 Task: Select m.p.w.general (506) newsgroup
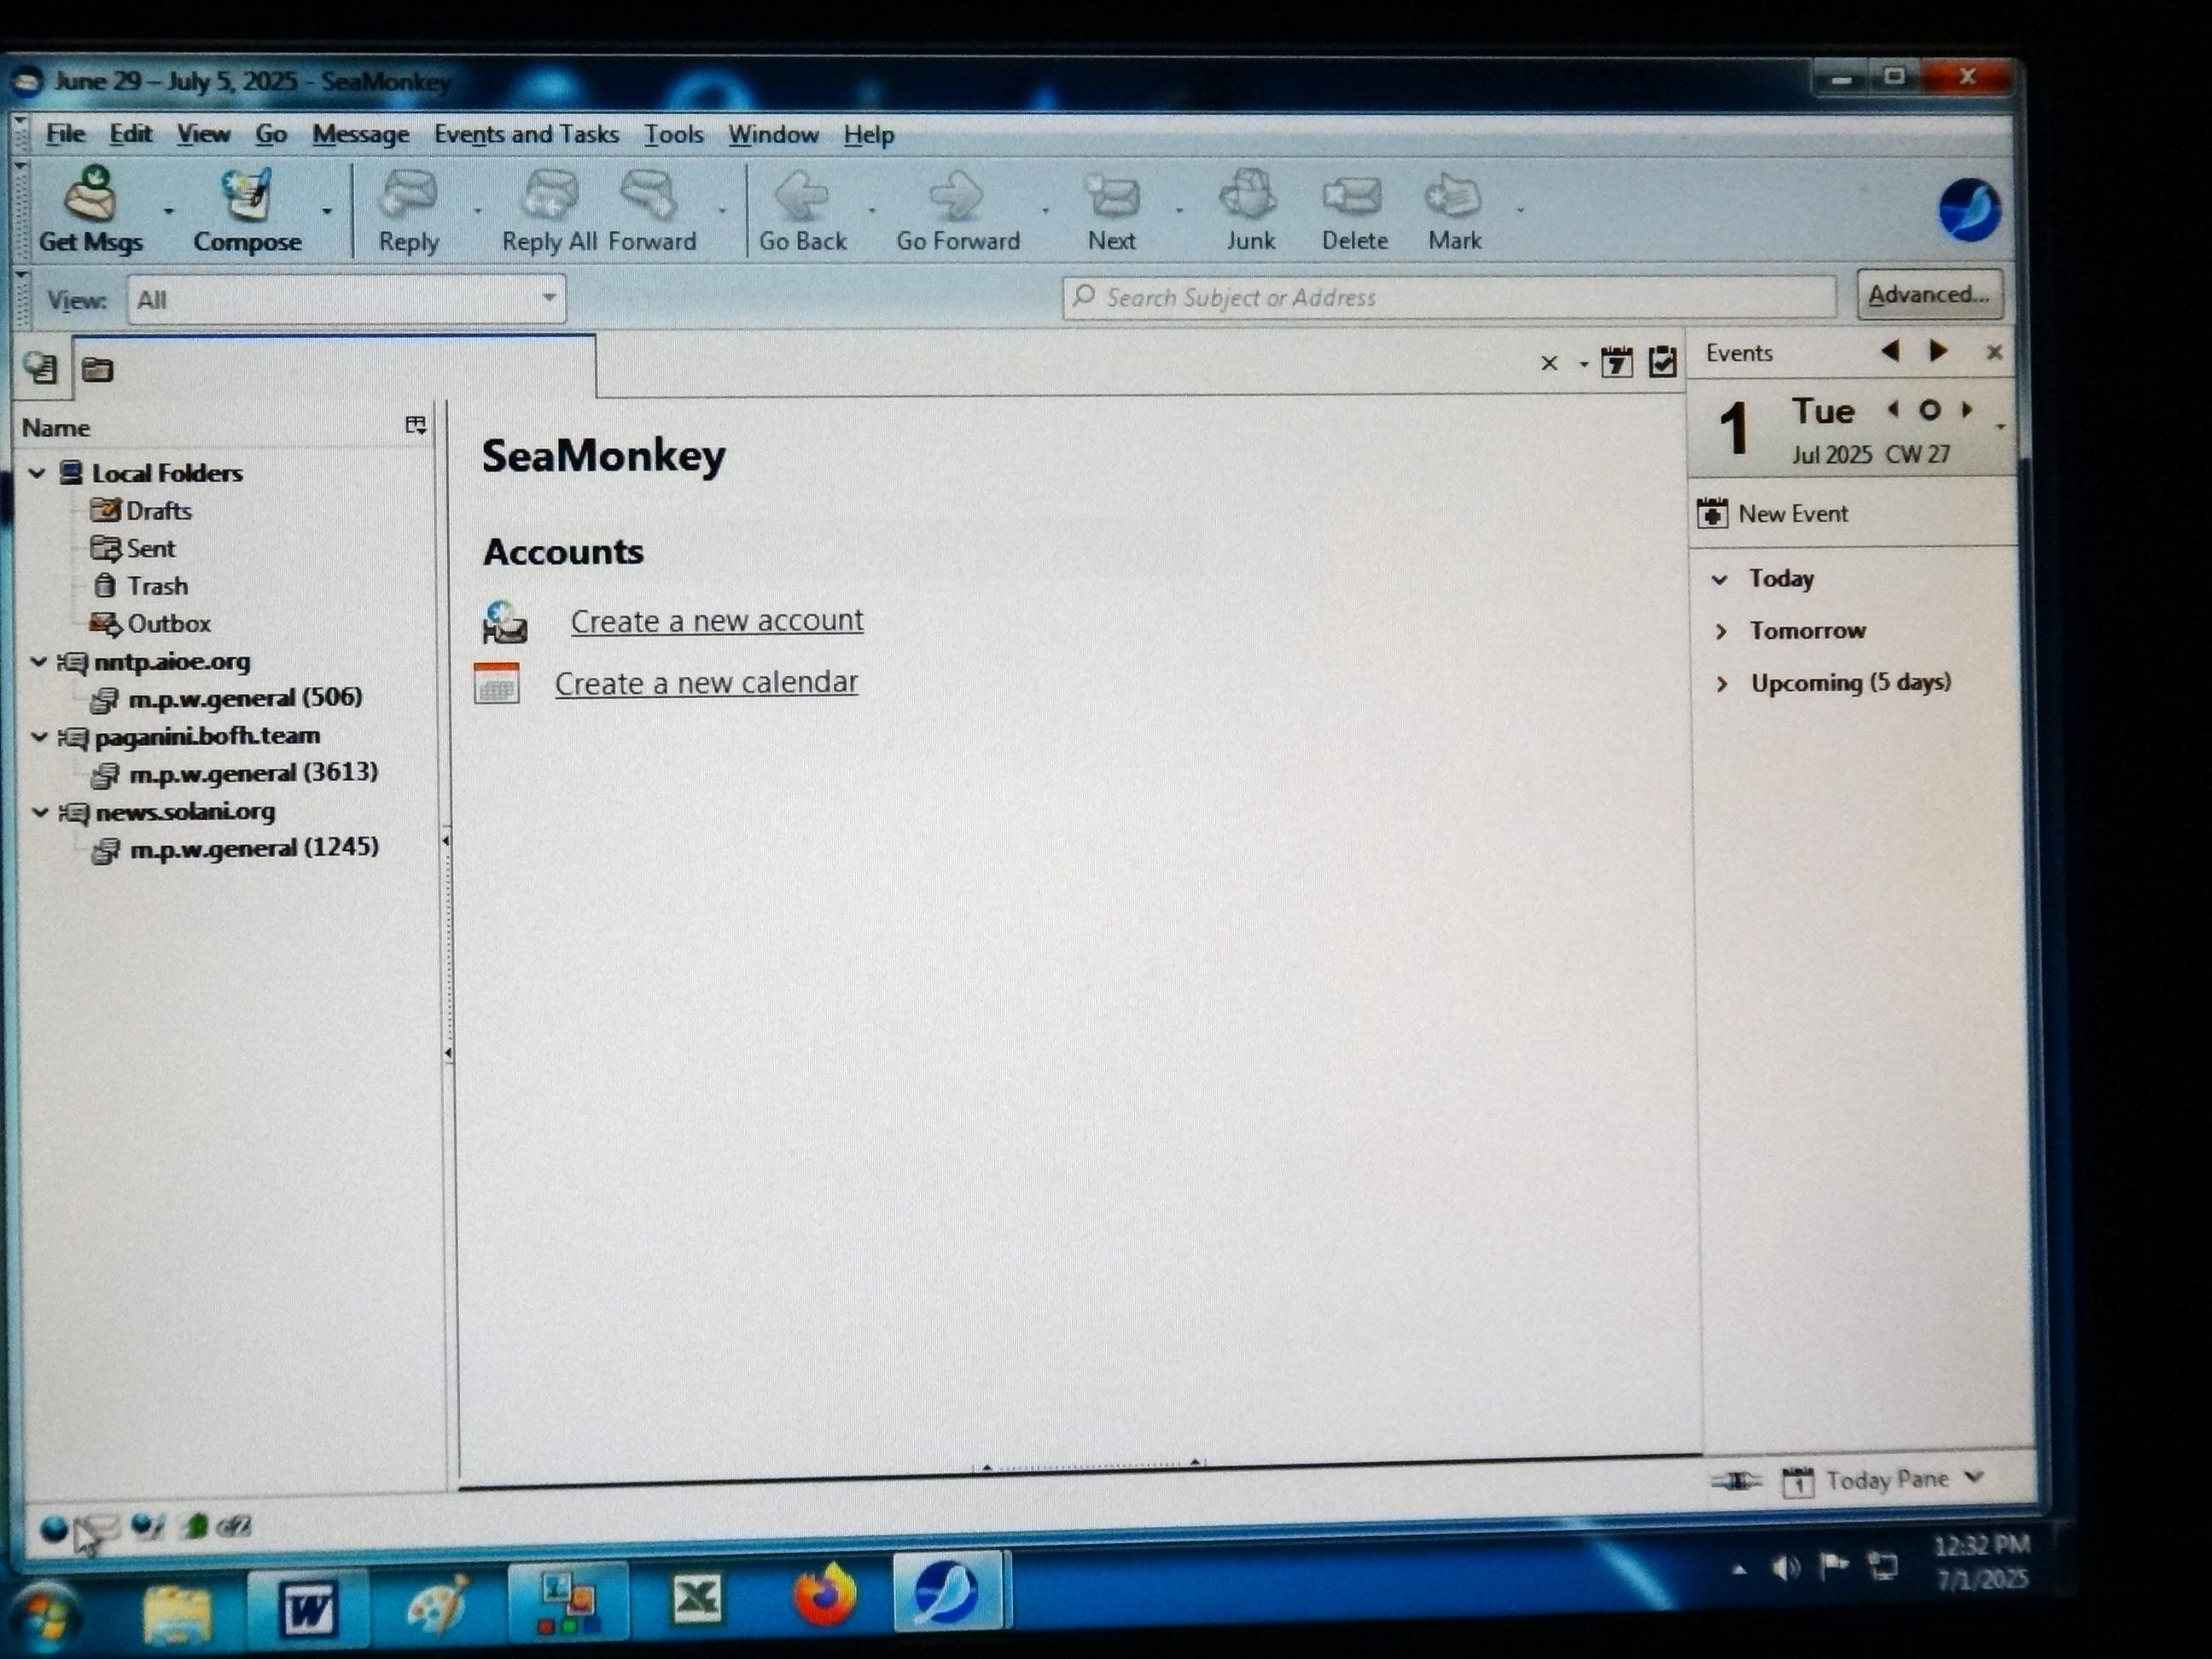[227, 698]
